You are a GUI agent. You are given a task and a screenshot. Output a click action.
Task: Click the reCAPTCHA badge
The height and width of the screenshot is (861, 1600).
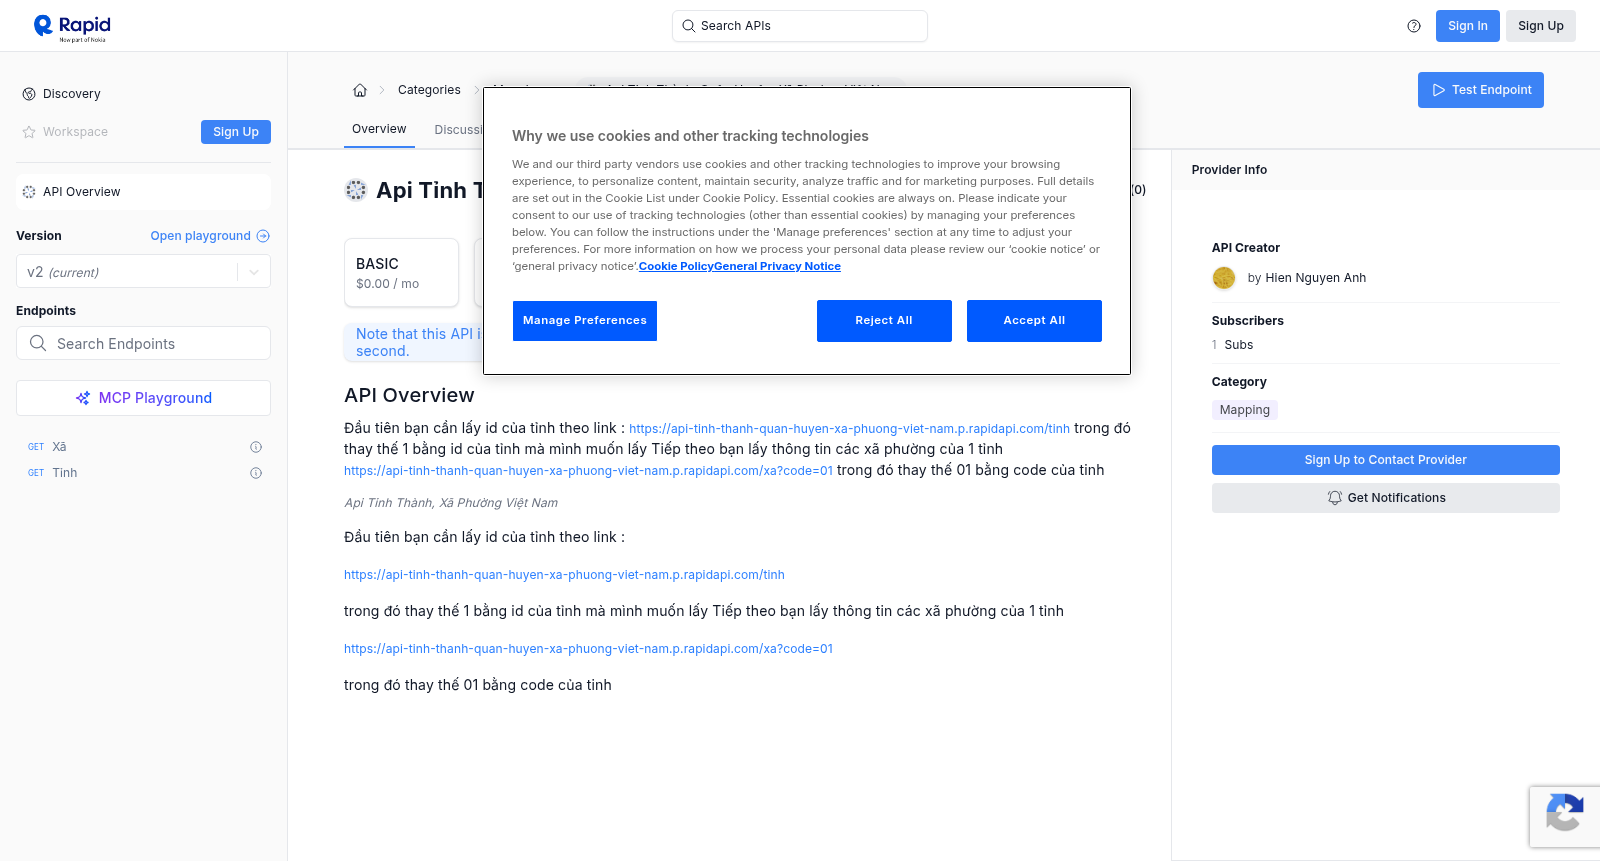tap(1565, 816)
